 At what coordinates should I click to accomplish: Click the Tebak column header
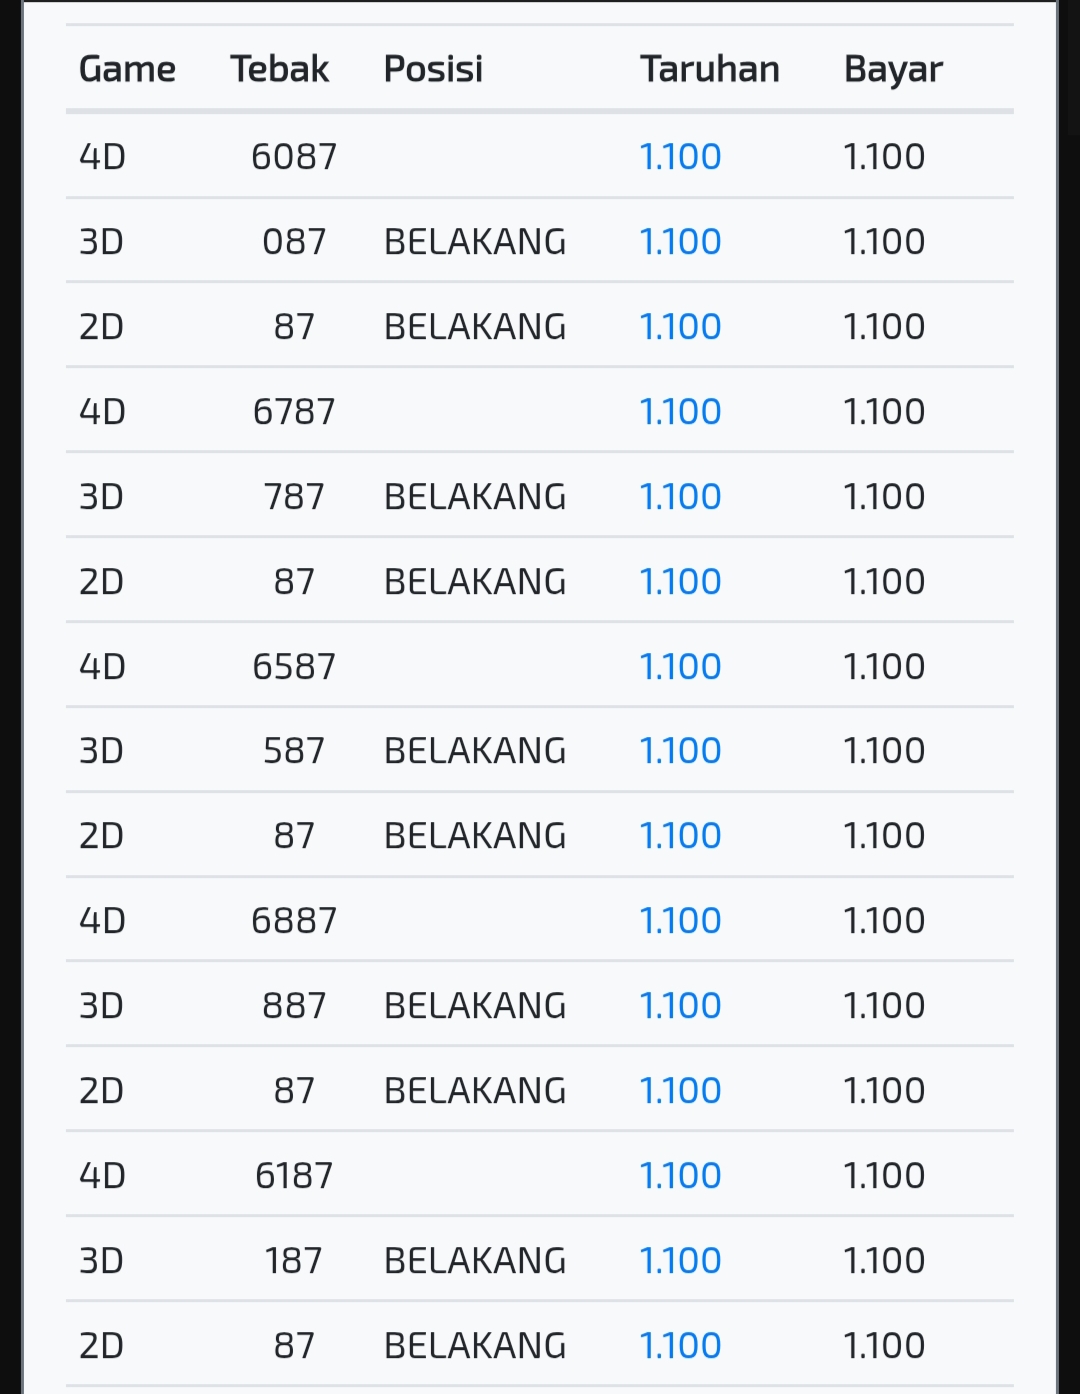(279, 69)
